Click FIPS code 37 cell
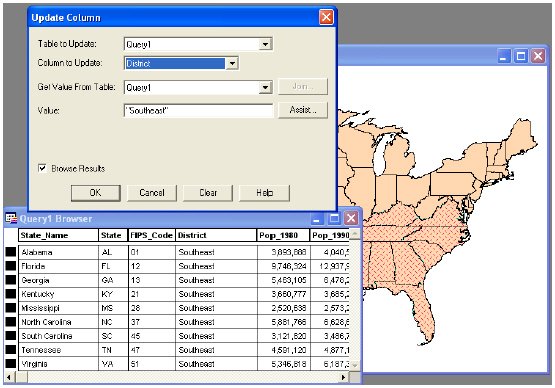This screenshot has height=388, width=555. (x=151, y=322)
